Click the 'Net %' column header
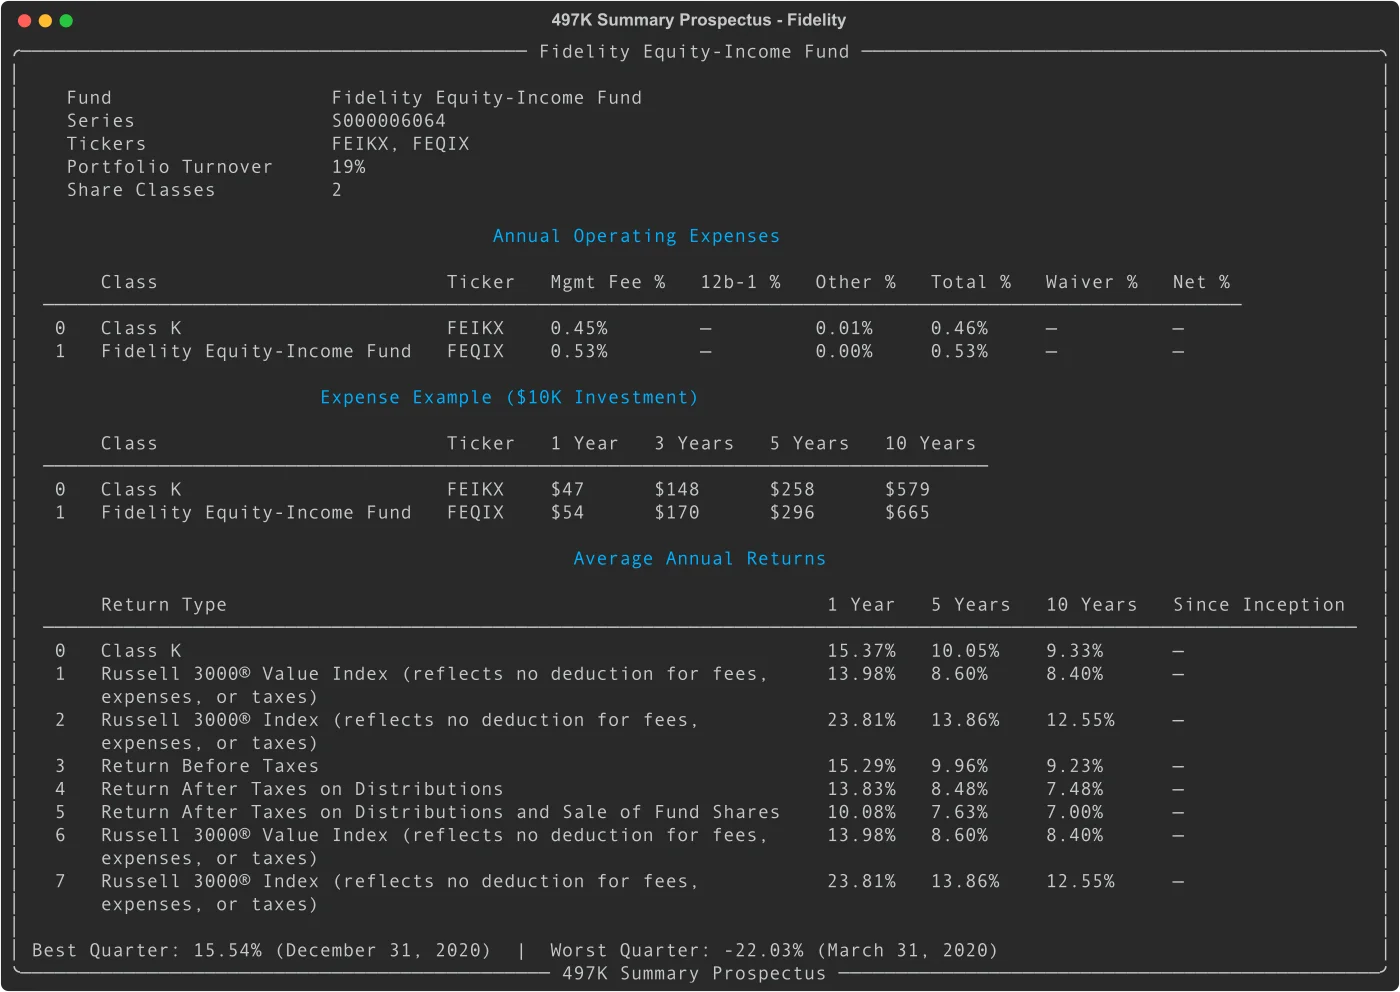Image resolution: width=1400 pixels, height=992 pixels. (1201, 282)
